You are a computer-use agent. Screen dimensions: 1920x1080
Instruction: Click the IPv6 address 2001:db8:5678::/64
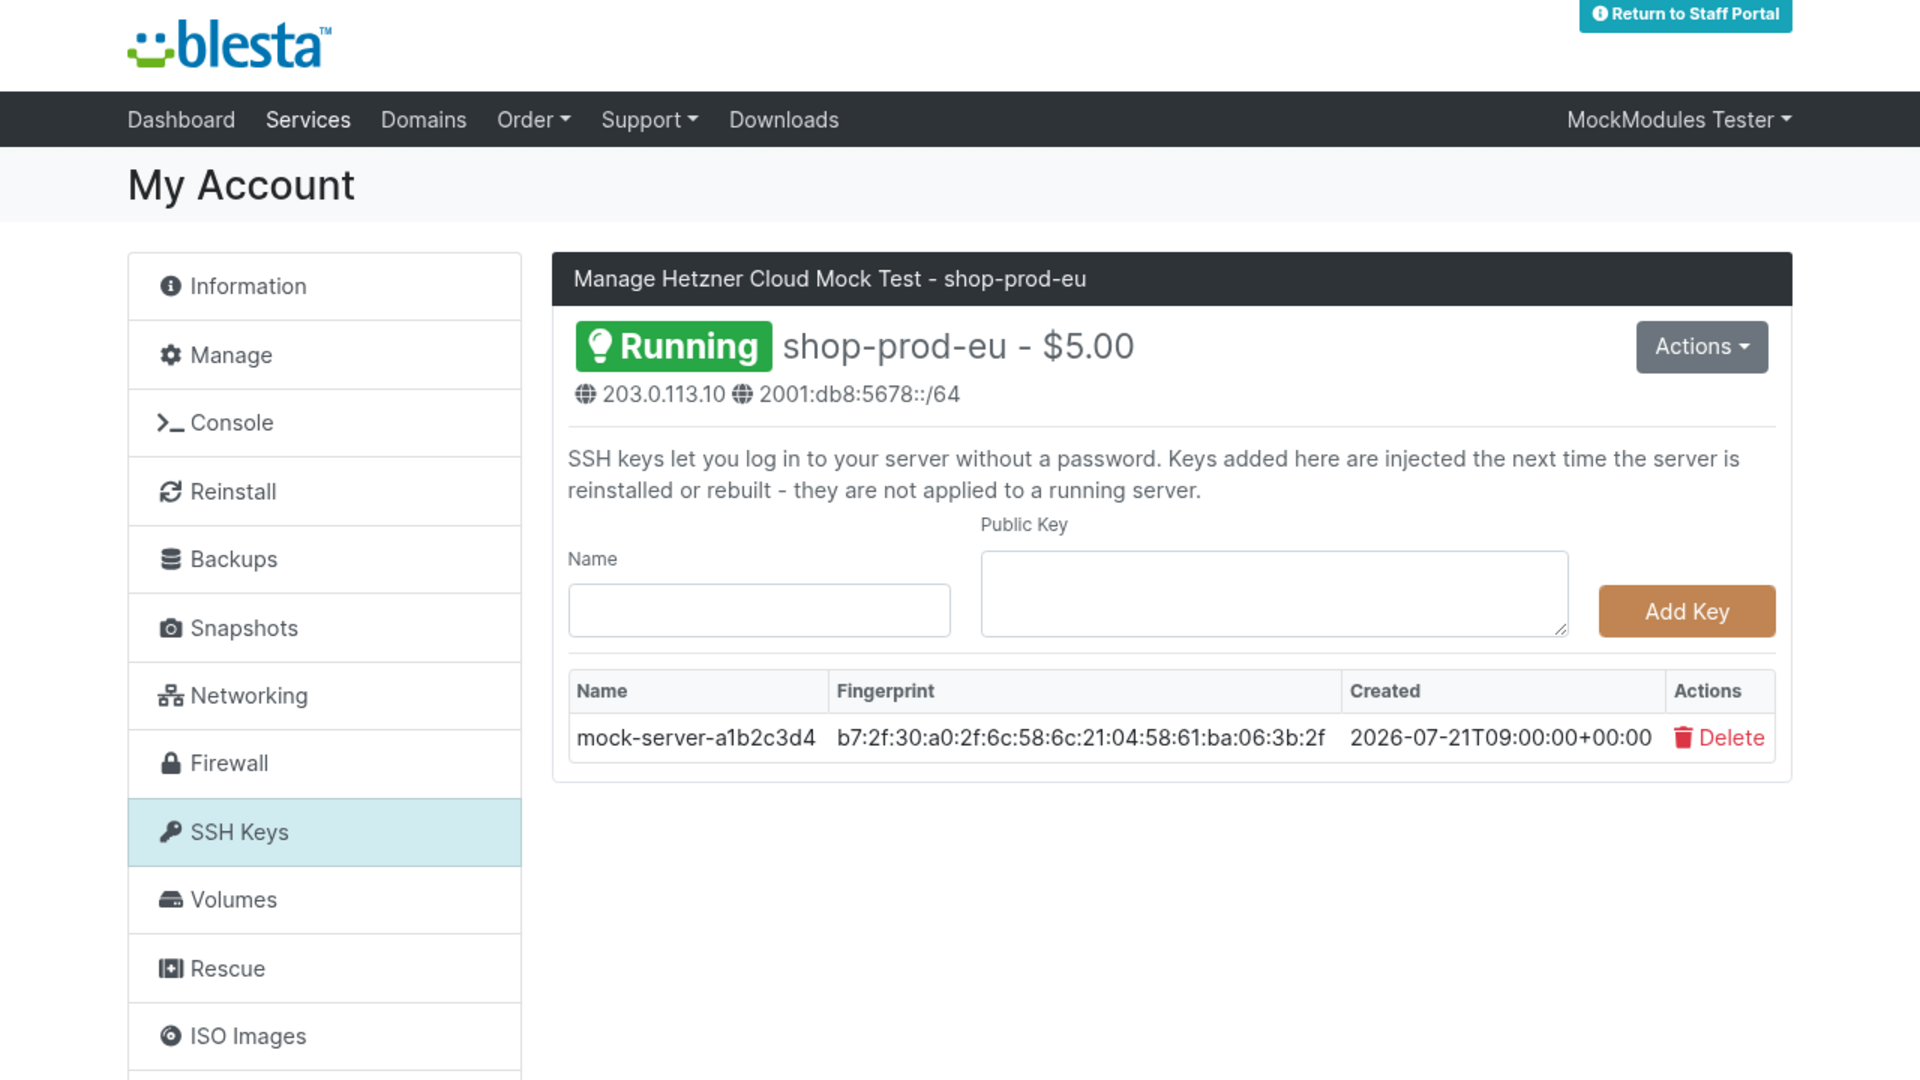(x=859, y=394)
